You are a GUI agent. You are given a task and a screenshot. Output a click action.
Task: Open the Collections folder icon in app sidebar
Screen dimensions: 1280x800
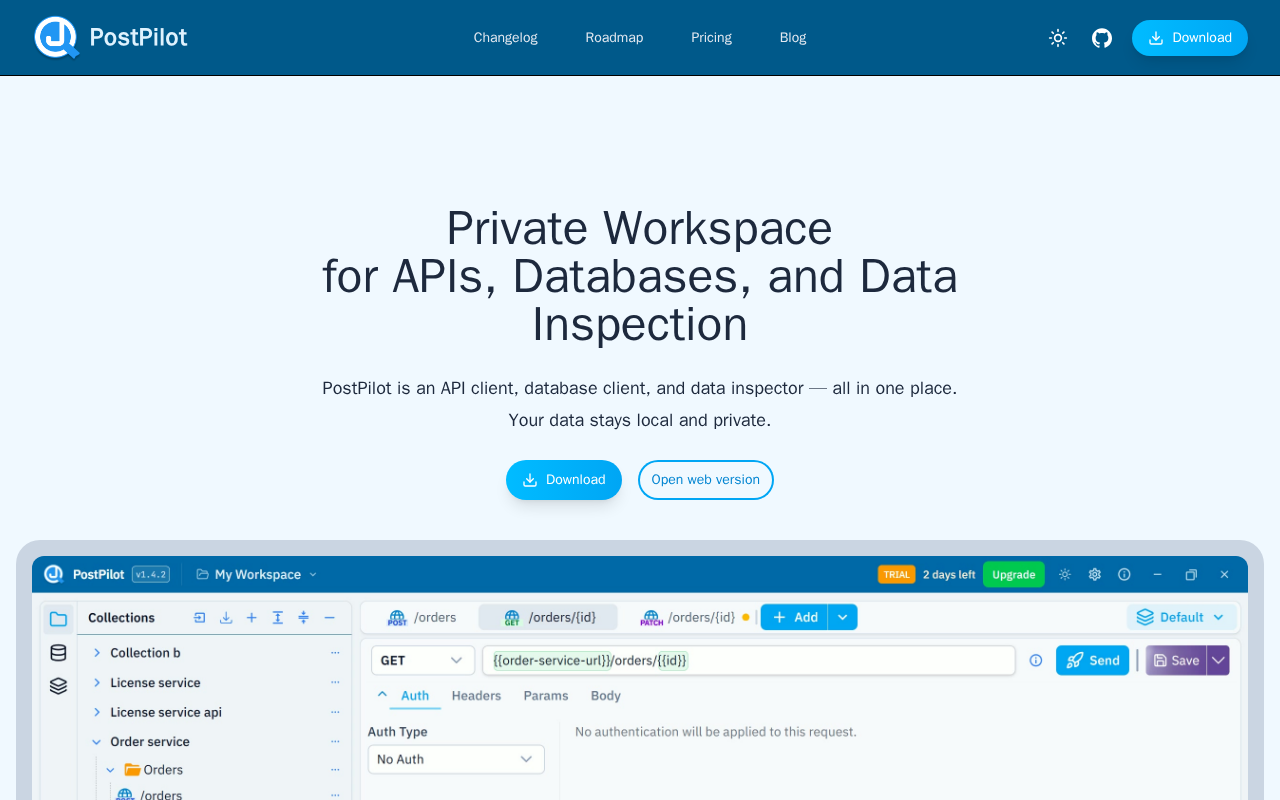(58, 619)
